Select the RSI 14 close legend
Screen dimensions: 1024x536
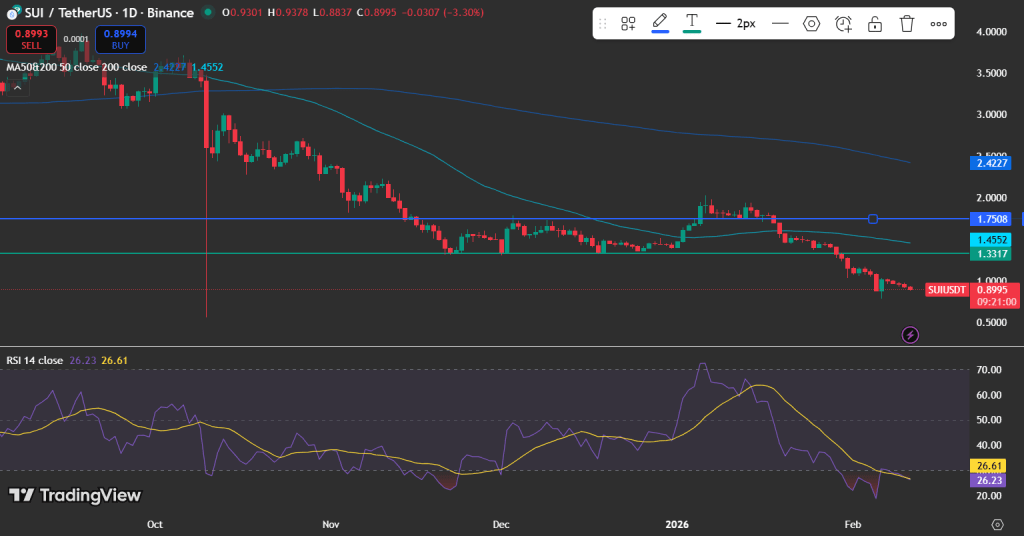coord(35,360)
